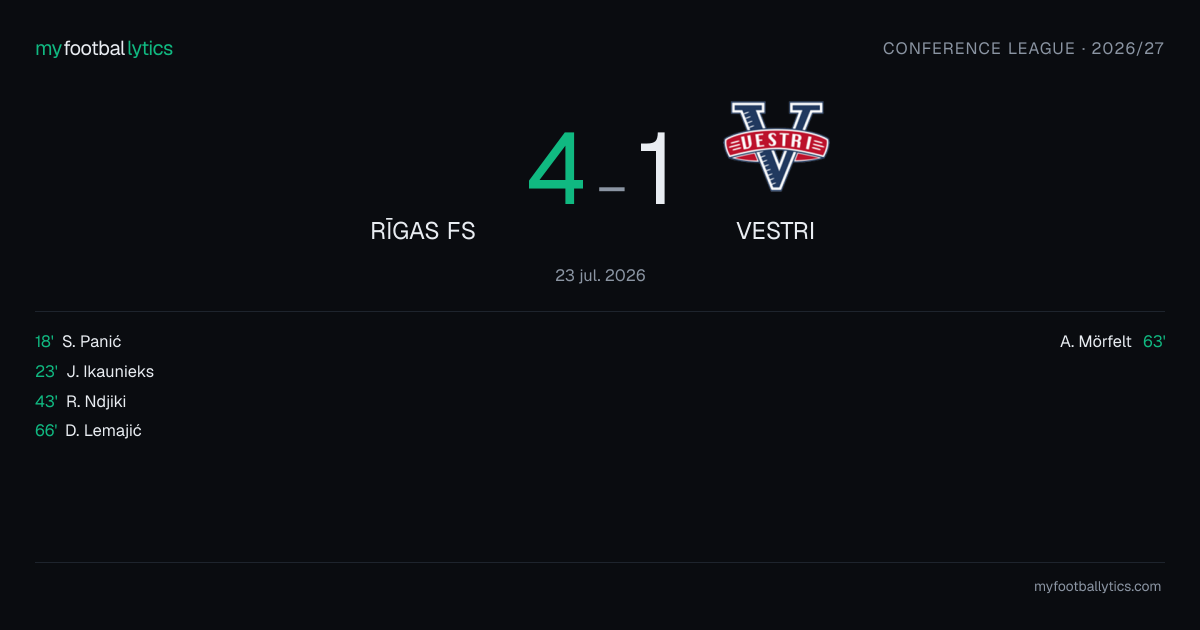Click scorer J. Ikaunieks
Viewport: 1200px width, 630px height.
point(110,371)
